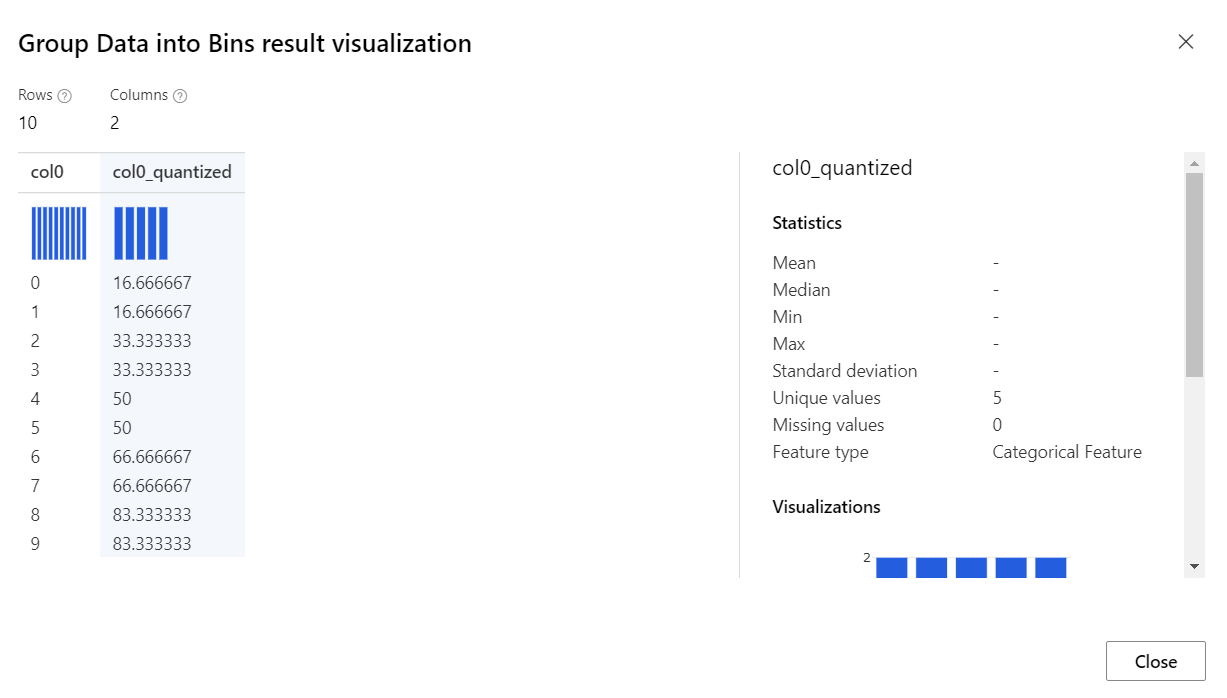Click the X to dismiss the dialog
Screen dimensions: 1227x698
click(x=1186, y=42)
